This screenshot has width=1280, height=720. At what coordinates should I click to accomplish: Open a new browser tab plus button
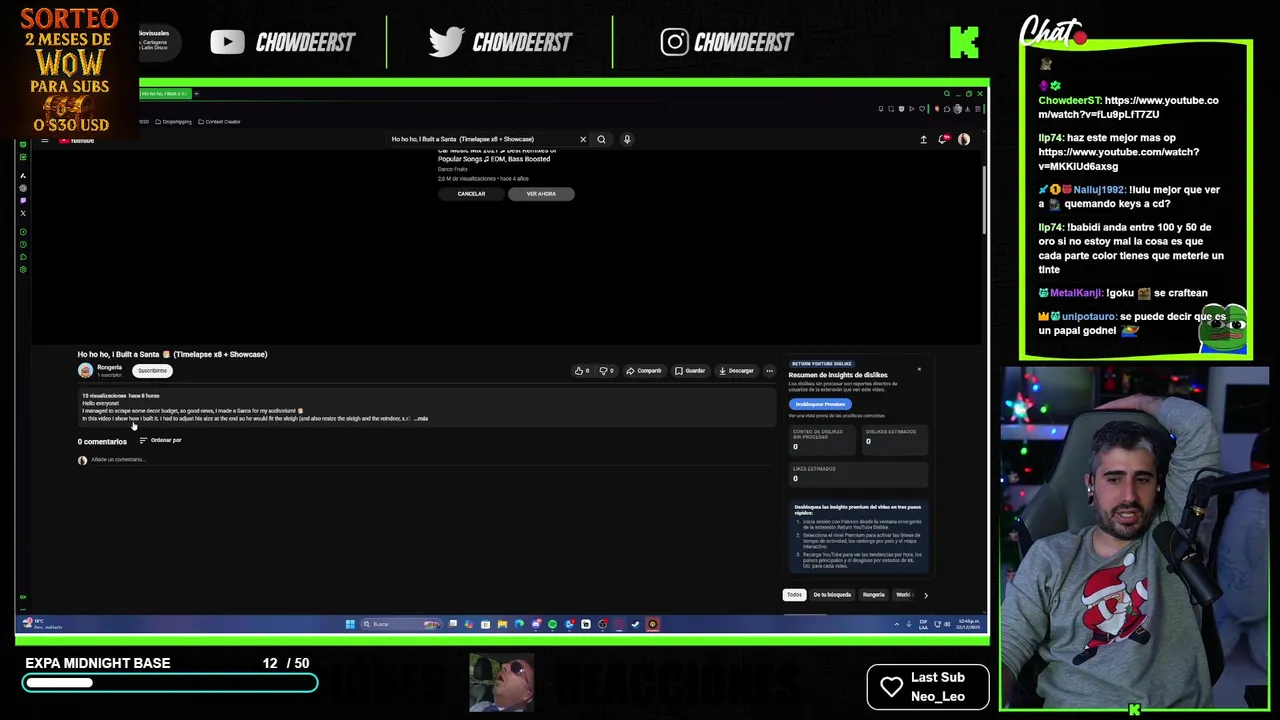[196, 94]
